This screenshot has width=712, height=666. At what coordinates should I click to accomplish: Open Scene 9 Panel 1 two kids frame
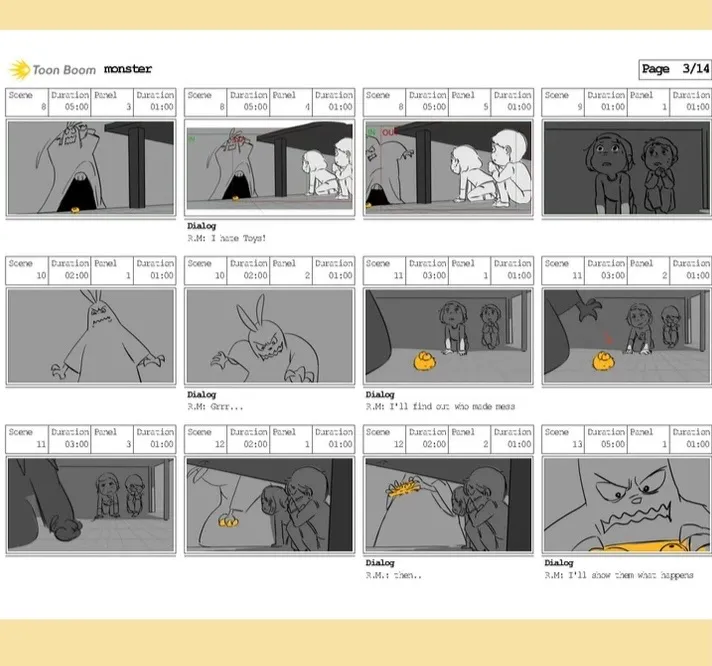tap(627, 168)
